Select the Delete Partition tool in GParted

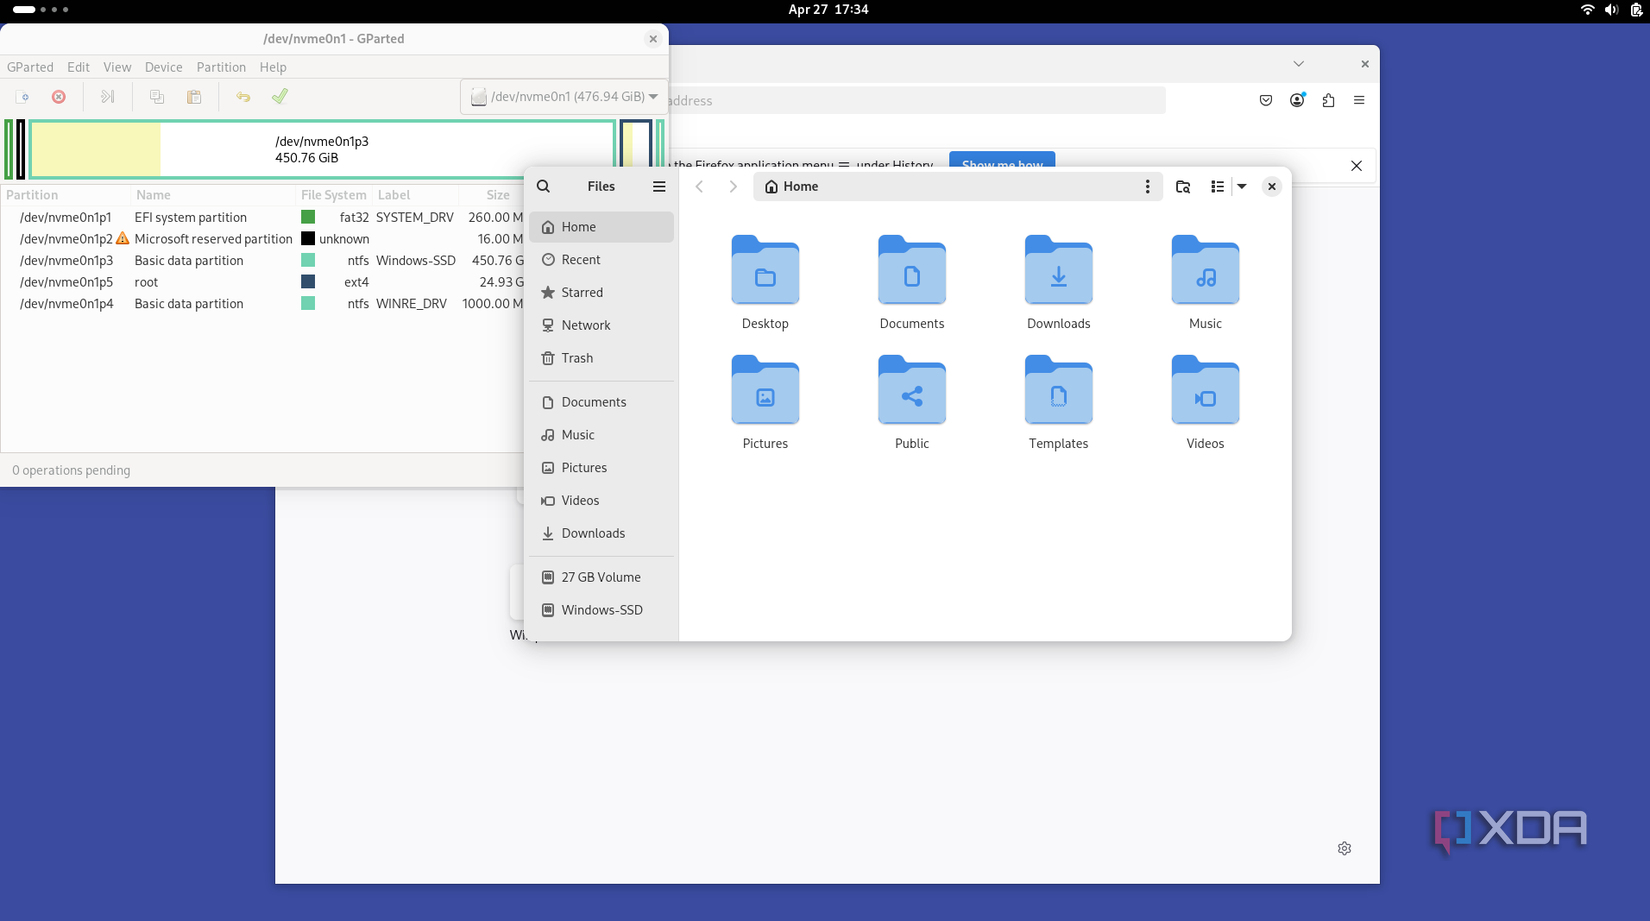(58, 96)
